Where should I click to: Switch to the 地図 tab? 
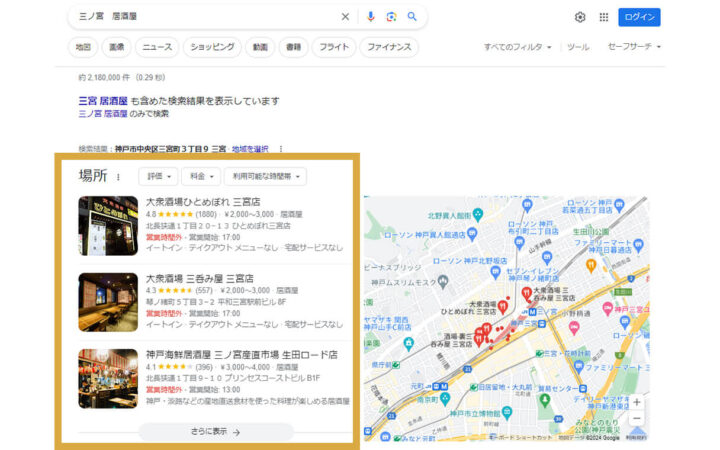tap(83, 47)
